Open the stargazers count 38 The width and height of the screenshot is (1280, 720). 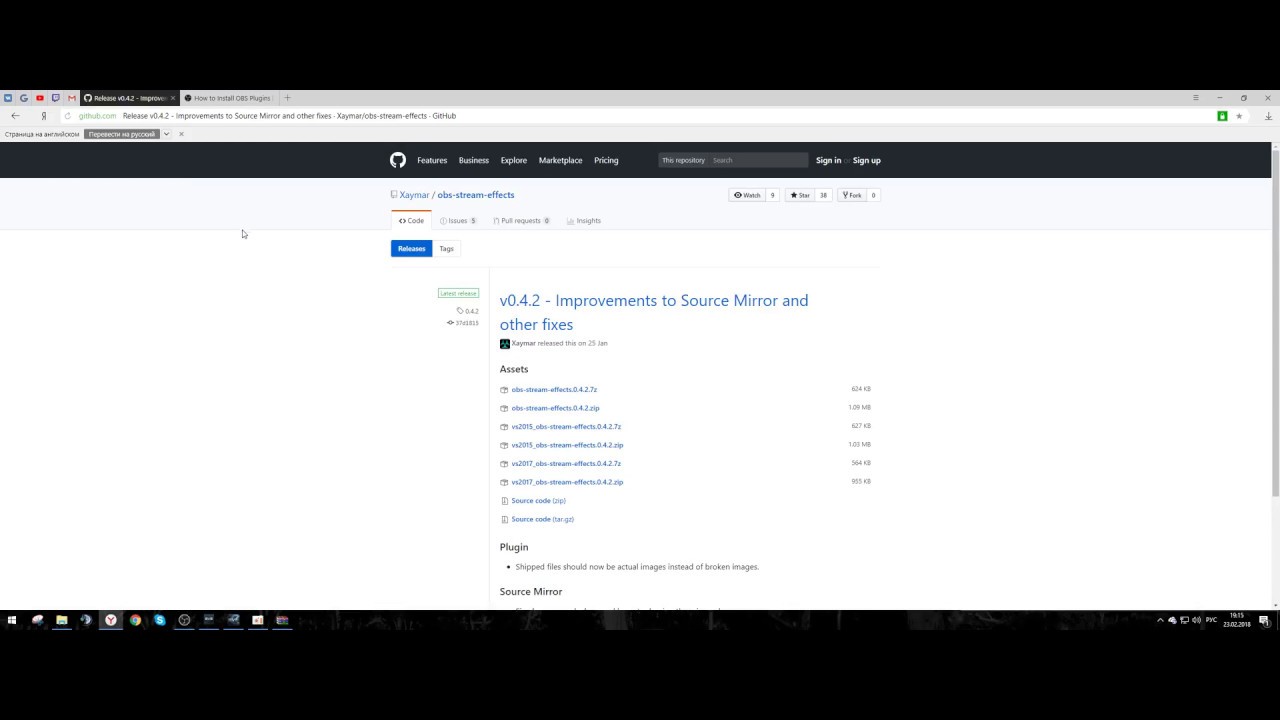824,195
